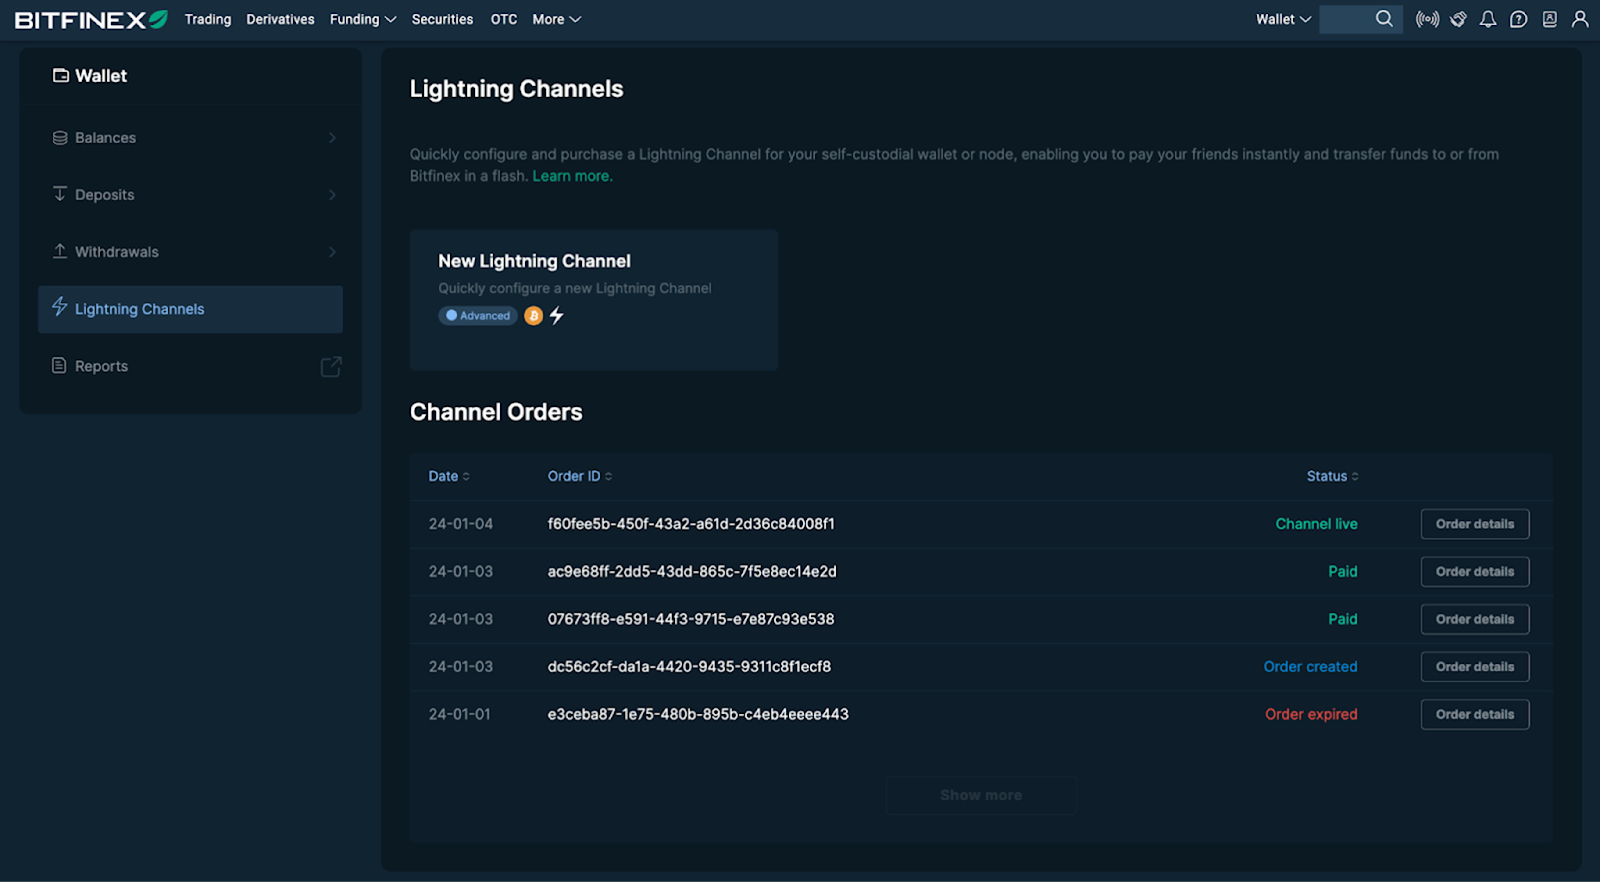
Task: Click the white lightning bolt icon in the card
Action: tap(557, 316)
